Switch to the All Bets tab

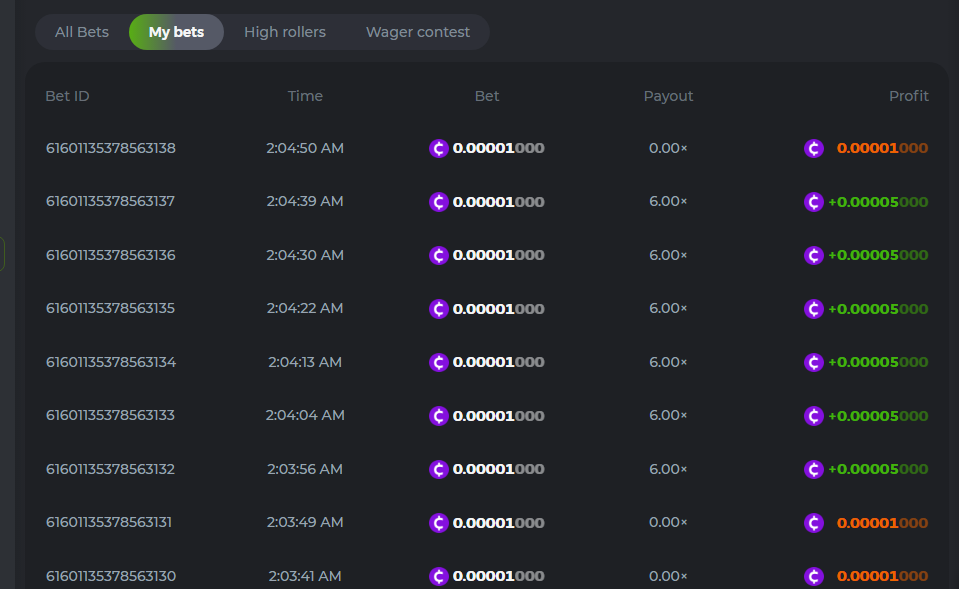click(x=82, y=32)
